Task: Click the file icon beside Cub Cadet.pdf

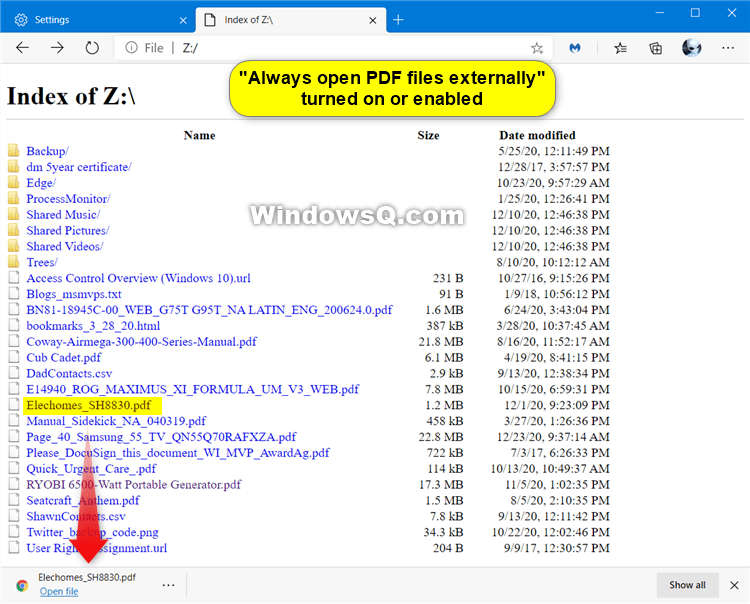Action: (14, 357)
